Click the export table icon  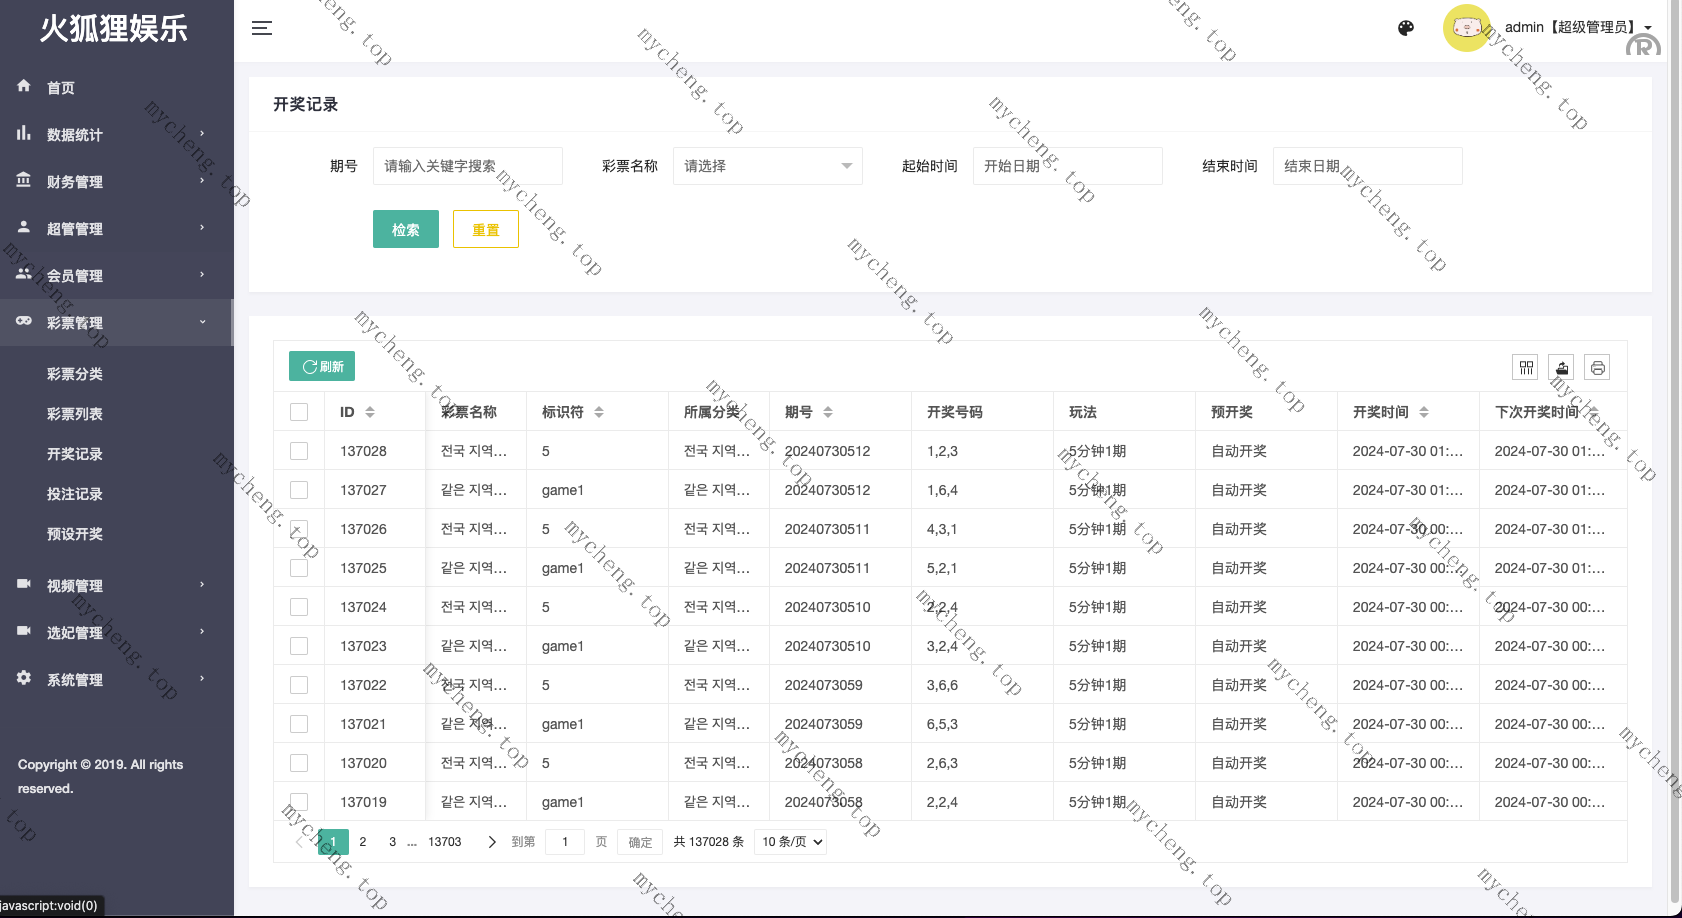pos(1562,368)
